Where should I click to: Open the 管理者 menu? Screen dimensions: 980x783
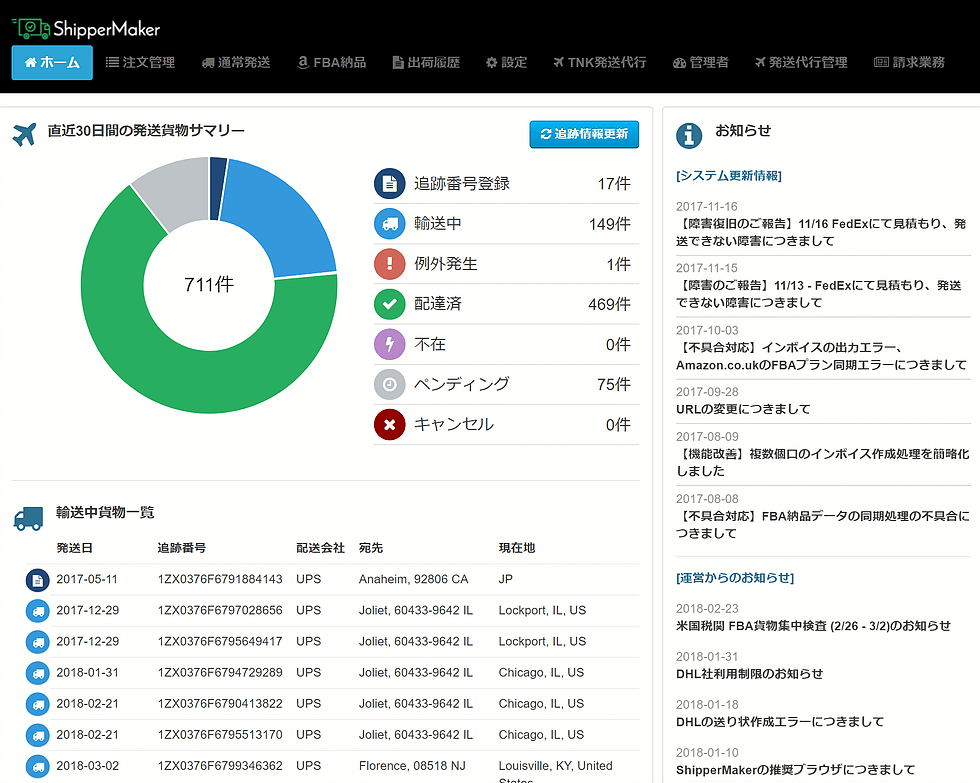701,62
